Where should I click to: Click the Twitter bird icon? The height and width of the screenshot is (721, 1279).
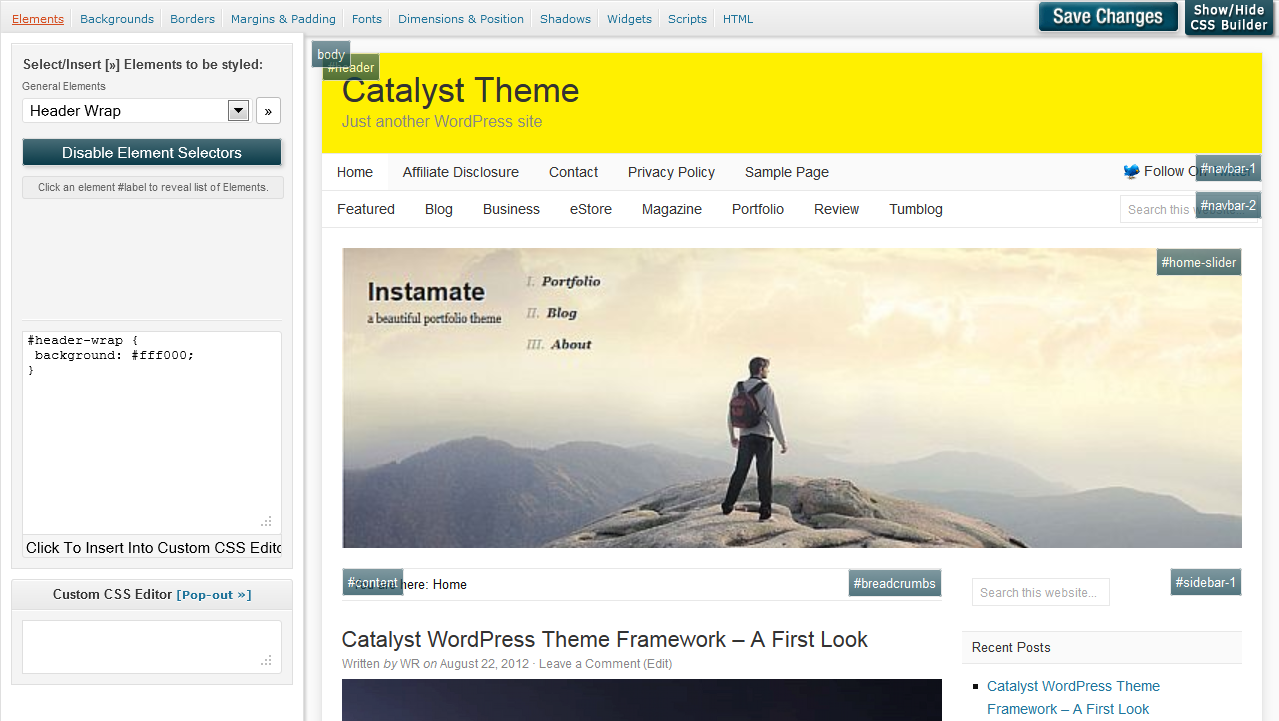pos(1131,171)
